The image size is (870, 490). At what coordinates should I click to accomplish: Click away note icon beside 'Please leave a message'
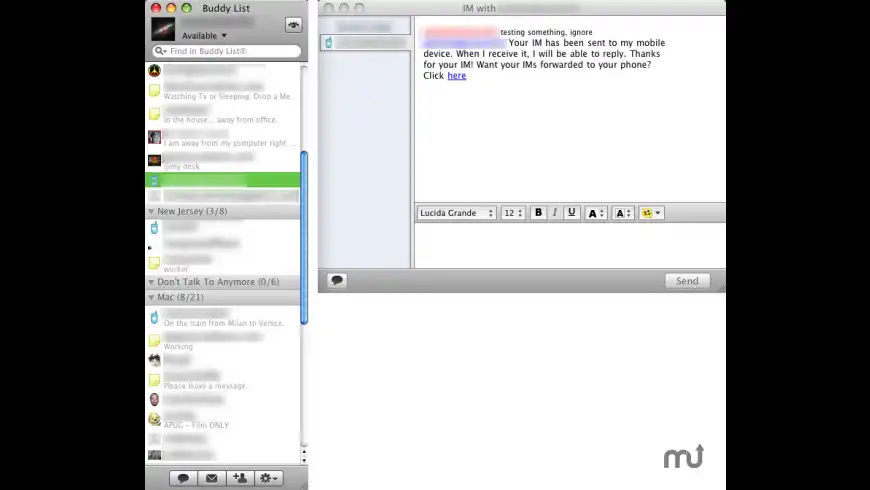tap(154, 380)
